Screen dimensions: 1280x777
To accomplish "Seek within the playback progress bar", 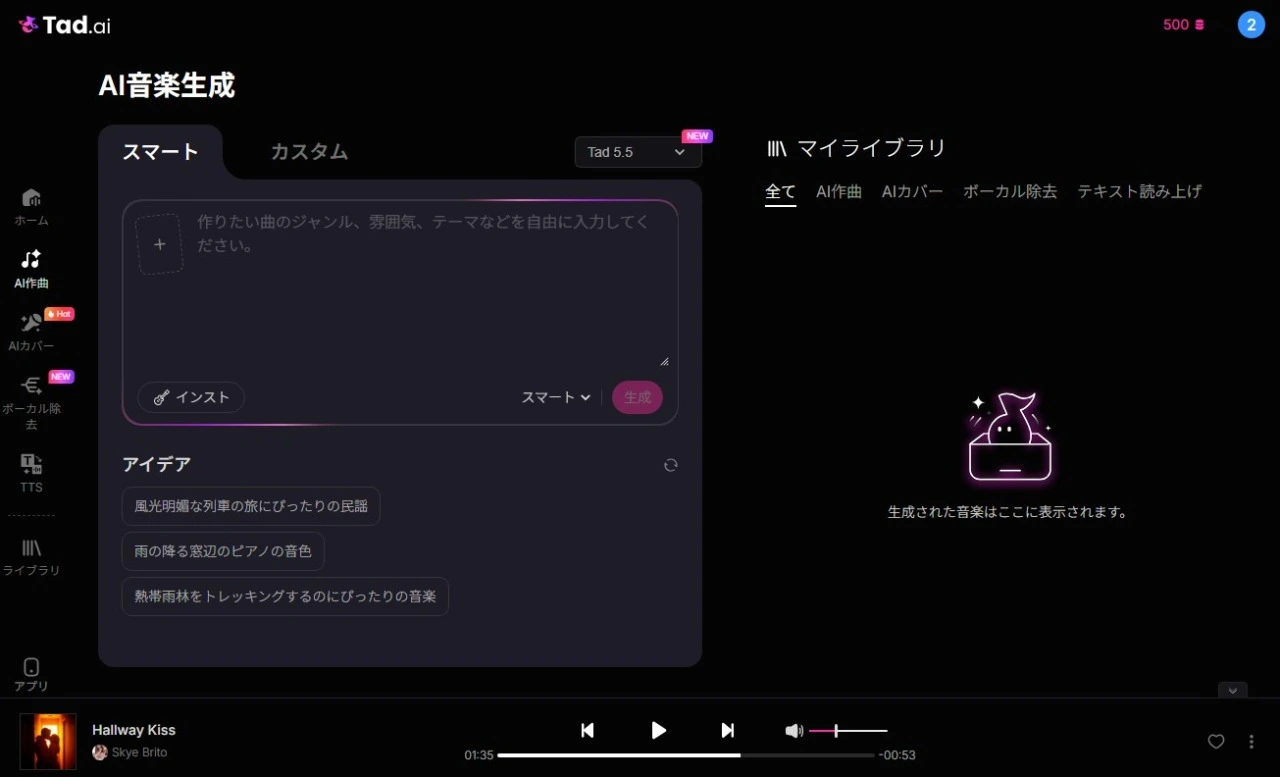I will [685, 755].
